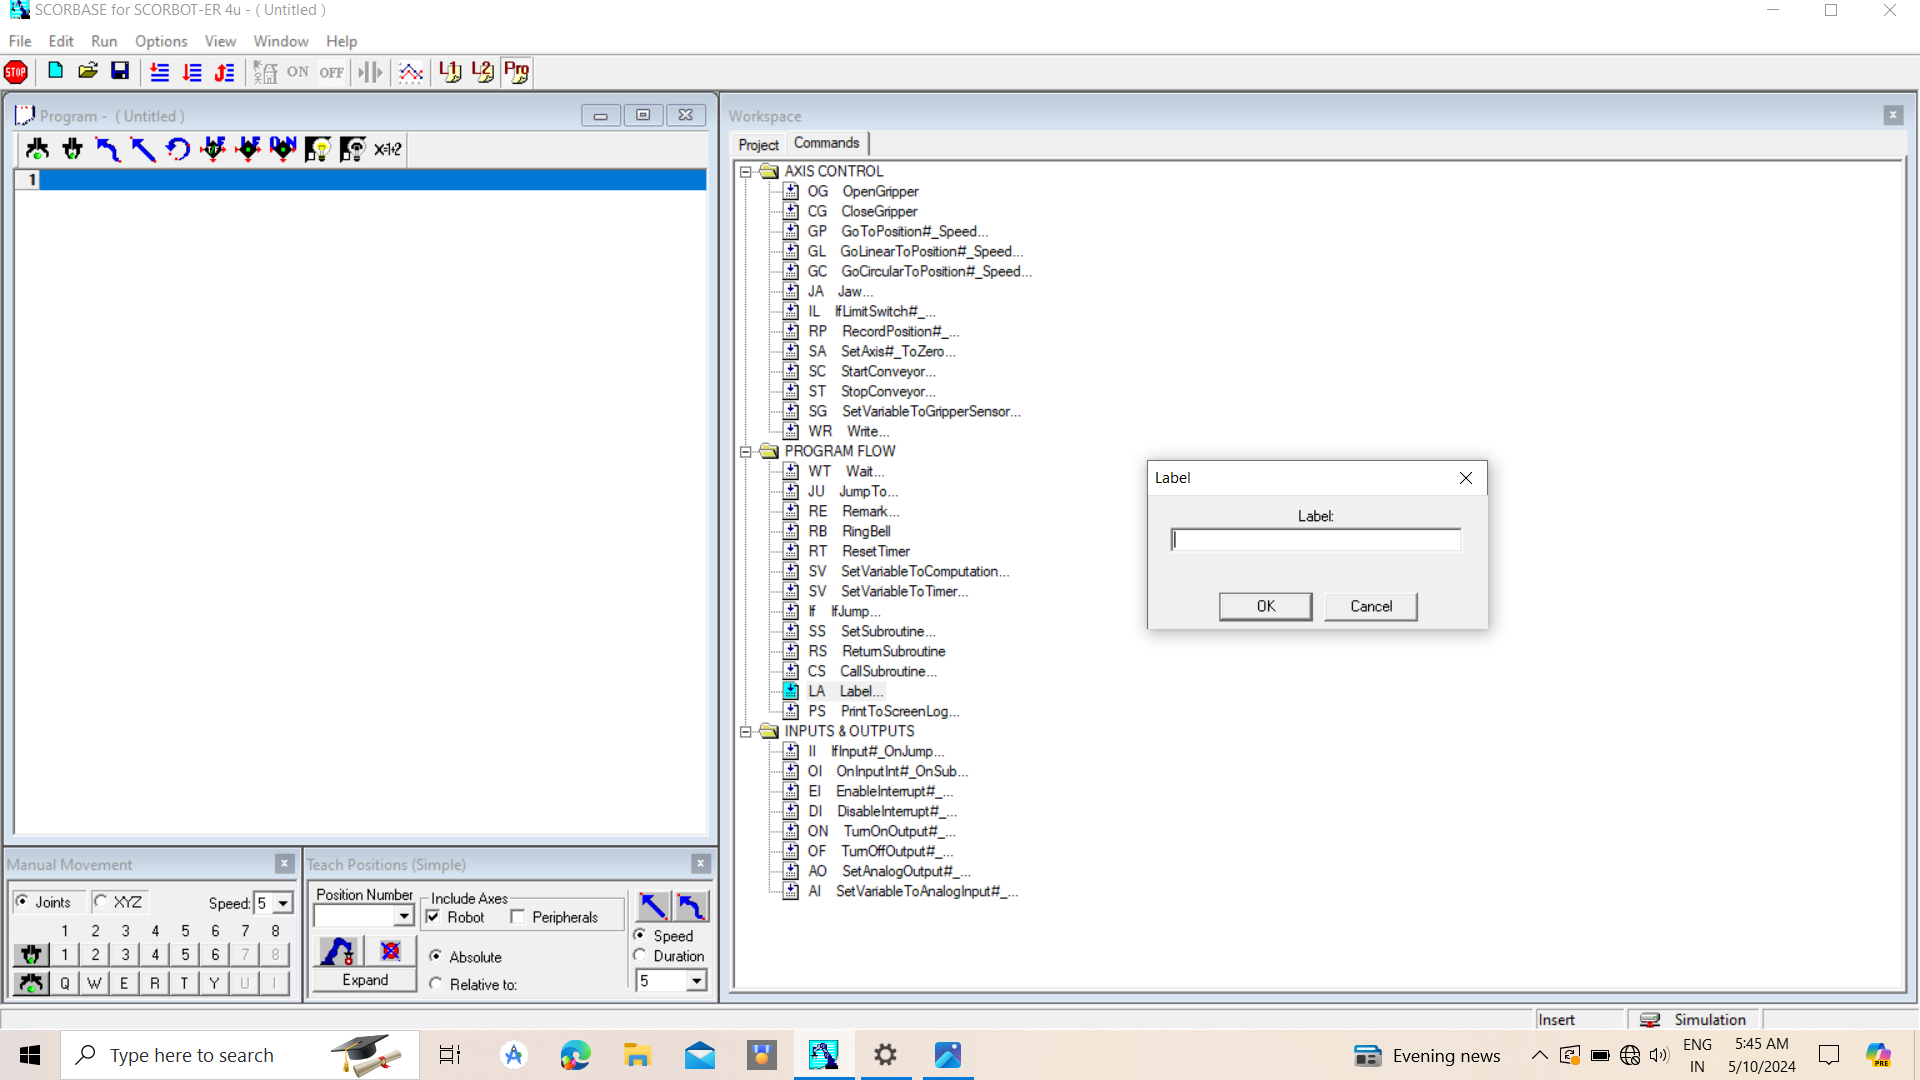
Task: Focus the Label text input field
Action: point(1316,540)
